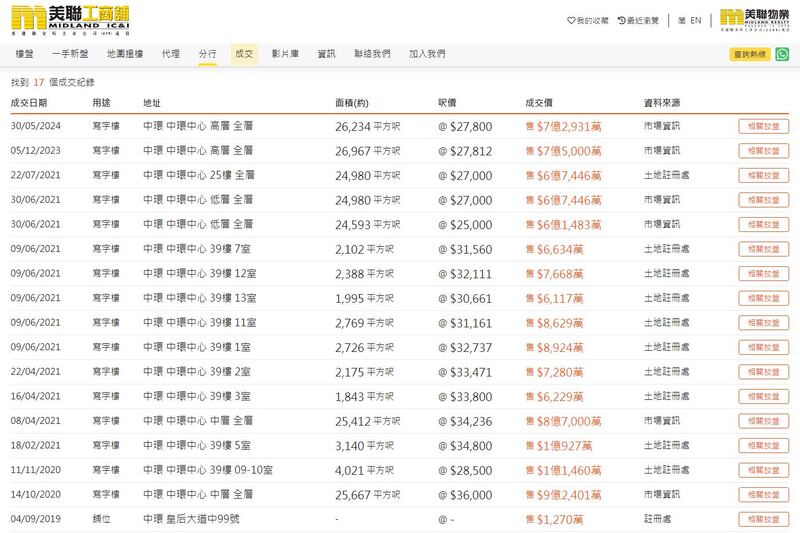
Task: Select price 售 $1,270萬
Action: tap(554, 520)
